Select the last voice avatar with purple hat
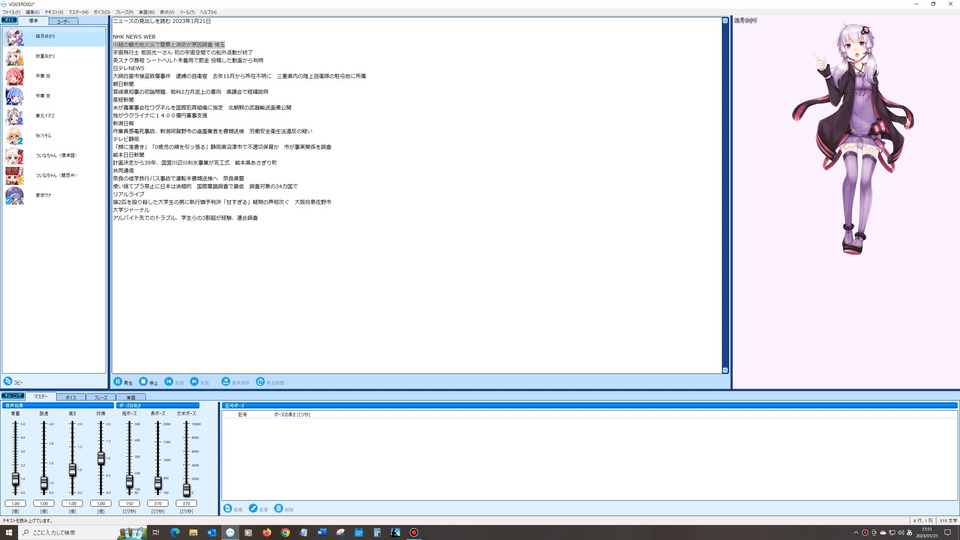This screenshot has width=960, height=540. tap(14, 195)
